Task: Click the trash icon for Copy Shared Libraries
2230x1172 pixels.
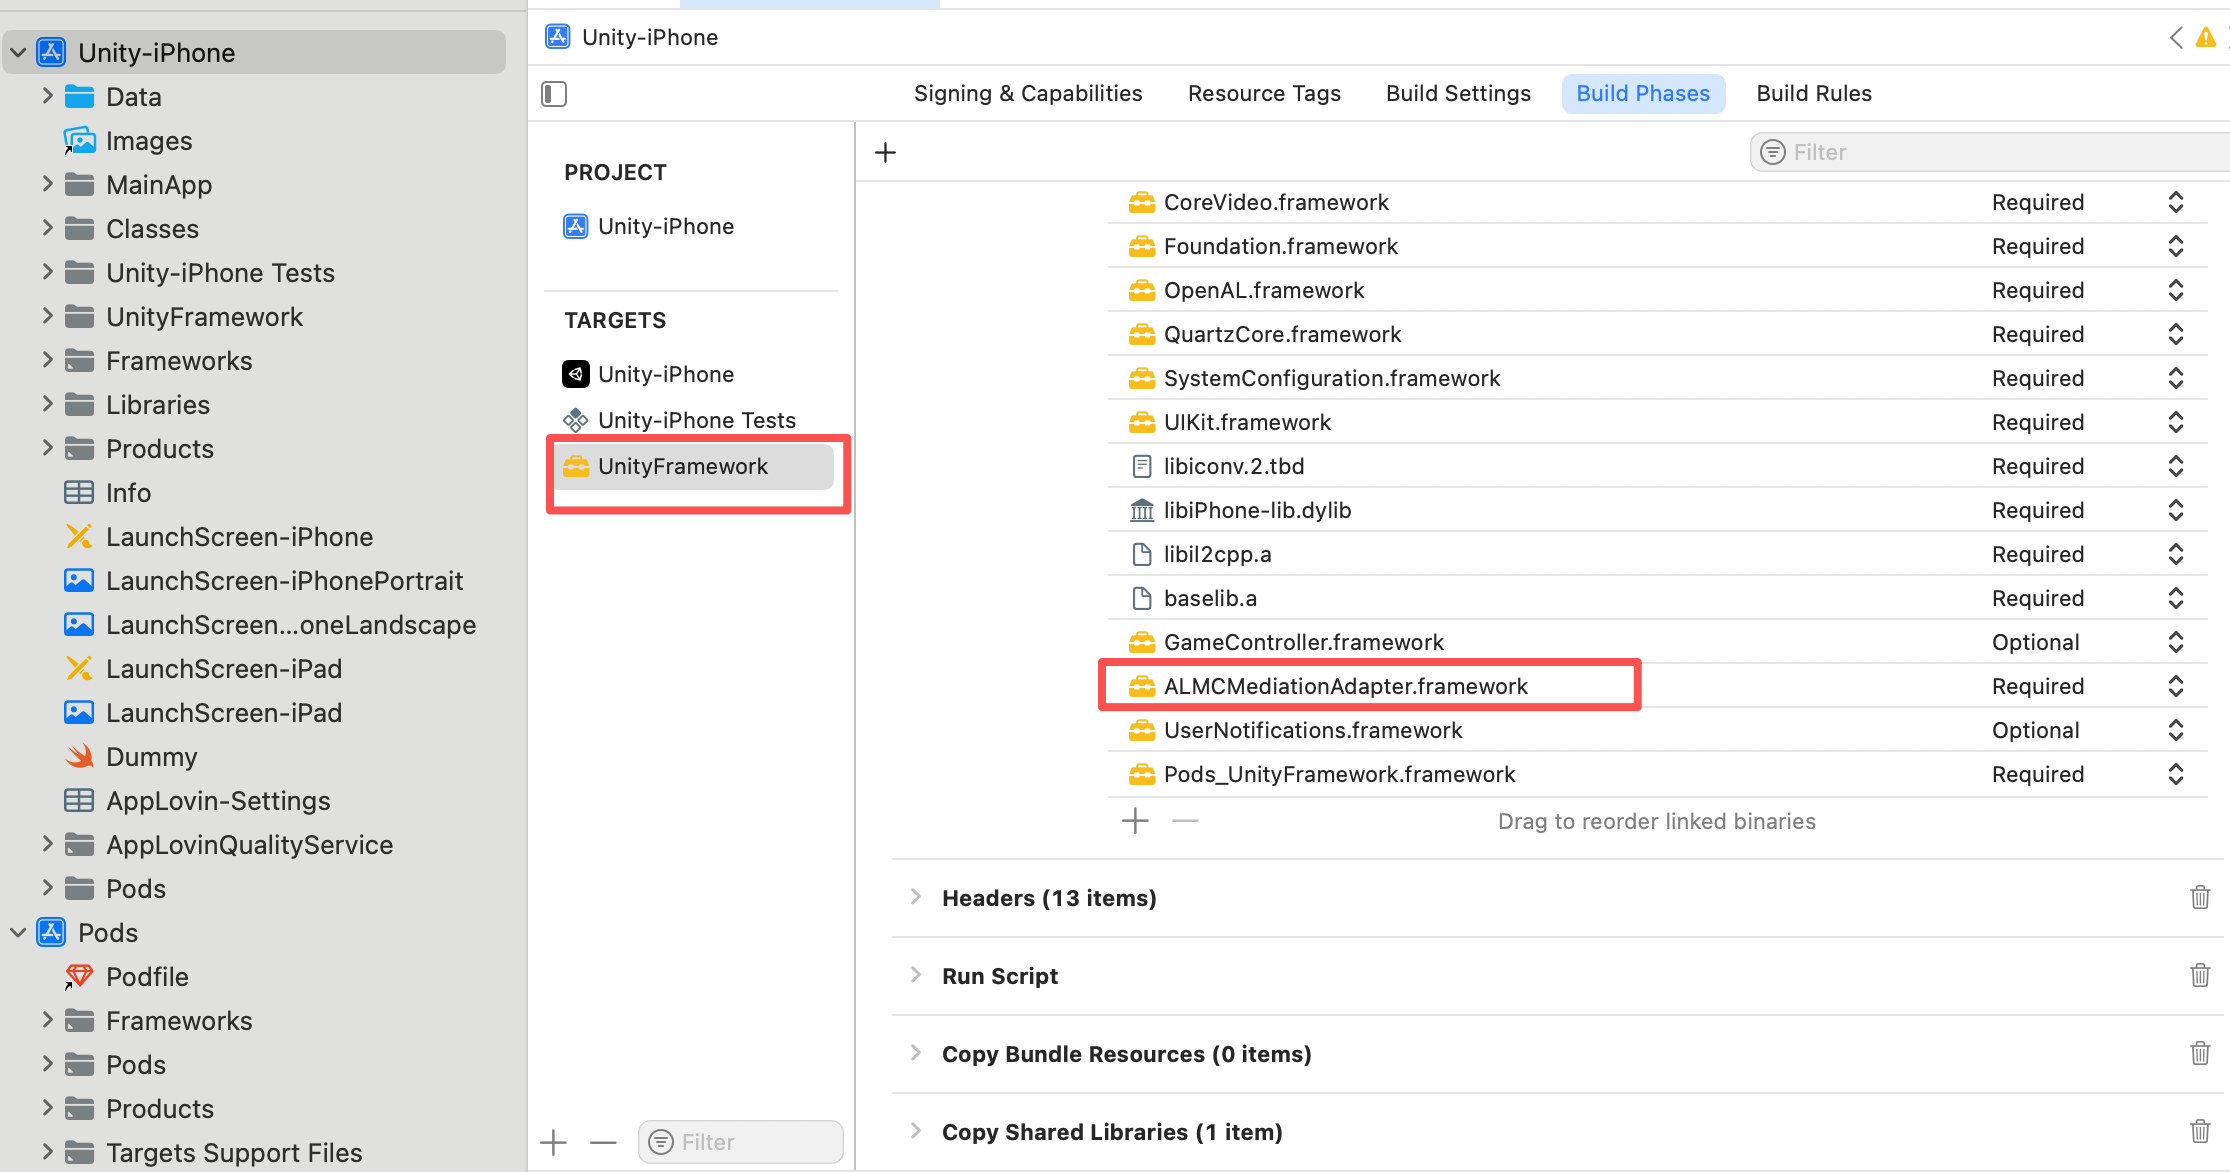Action: (x=2200, y=1131)
